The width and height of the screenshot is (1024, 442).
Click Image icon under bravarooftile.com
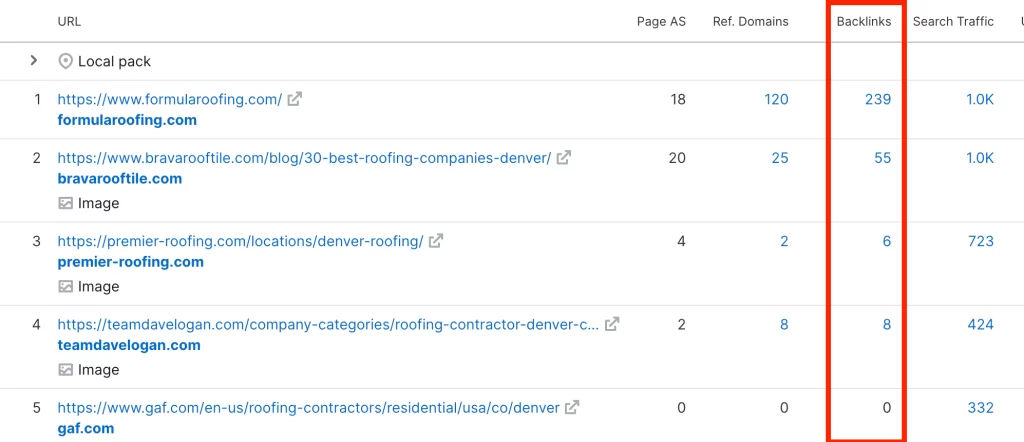click(x=65, y=204)
